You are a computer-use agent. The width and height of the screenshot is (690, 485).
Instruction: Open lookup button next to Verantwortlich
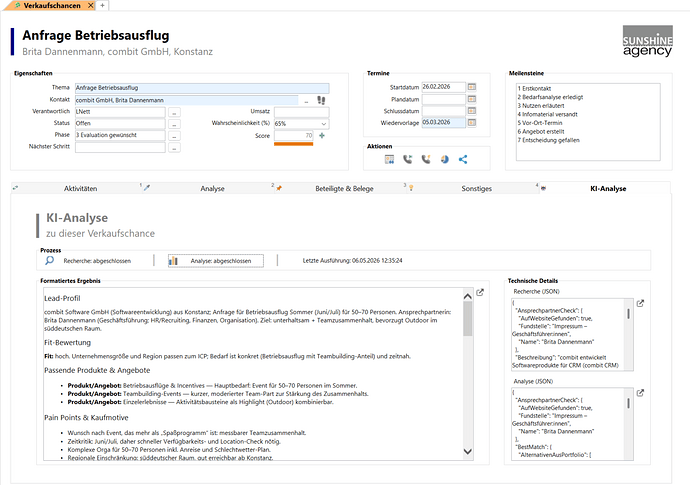(x=174, y=112)
